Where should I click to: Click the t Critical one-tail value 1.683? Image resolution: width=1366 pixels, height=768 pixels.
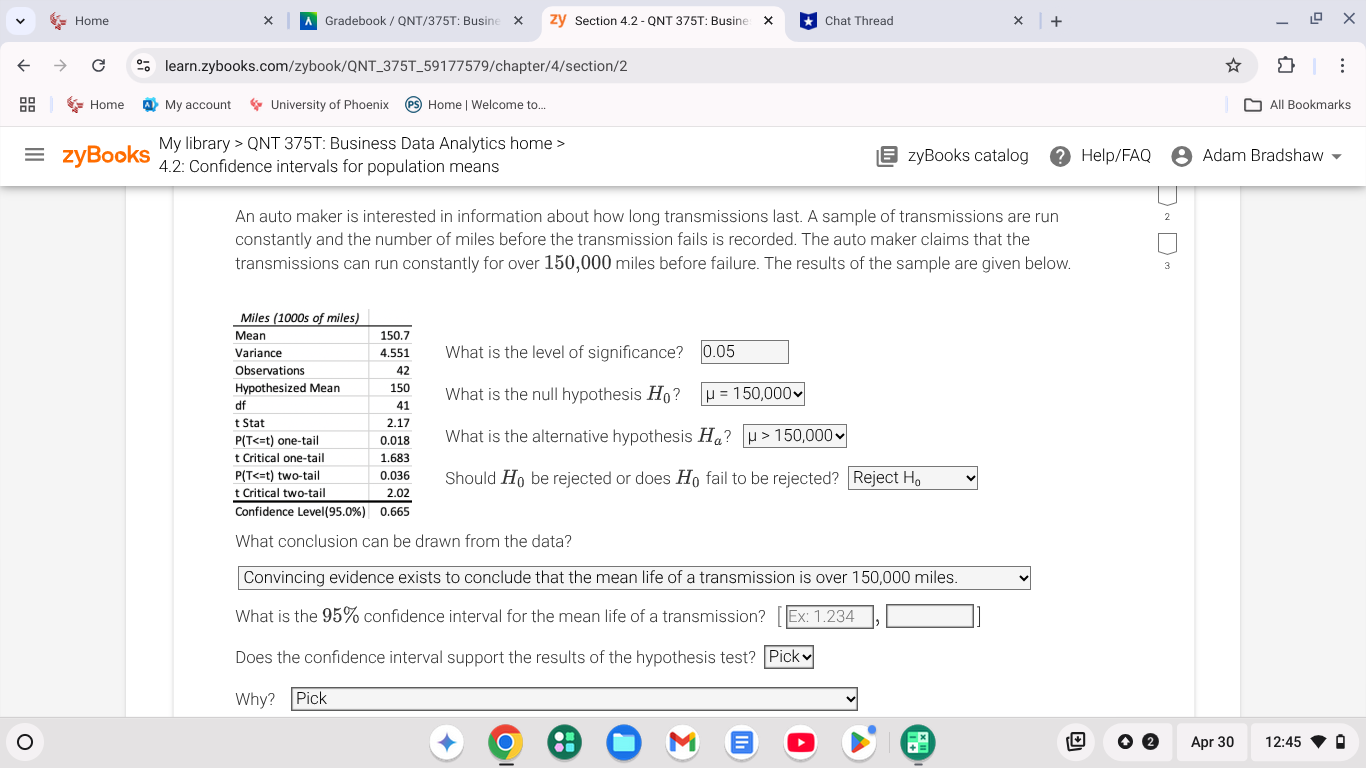[395, 458]
